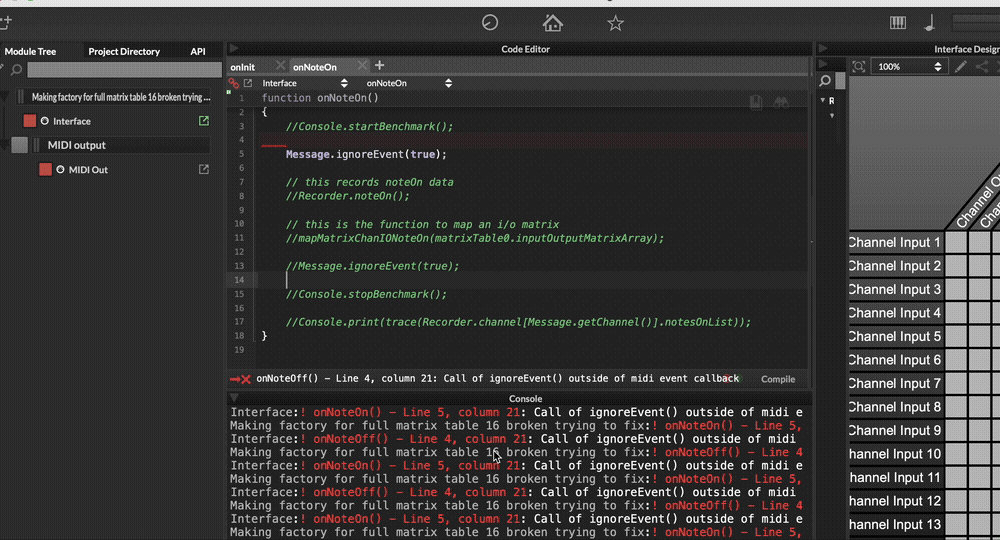Viewport: 1000px width, 540px height.
Task: Toggle the Interface module red bypass square
Action: coord(29,120)
